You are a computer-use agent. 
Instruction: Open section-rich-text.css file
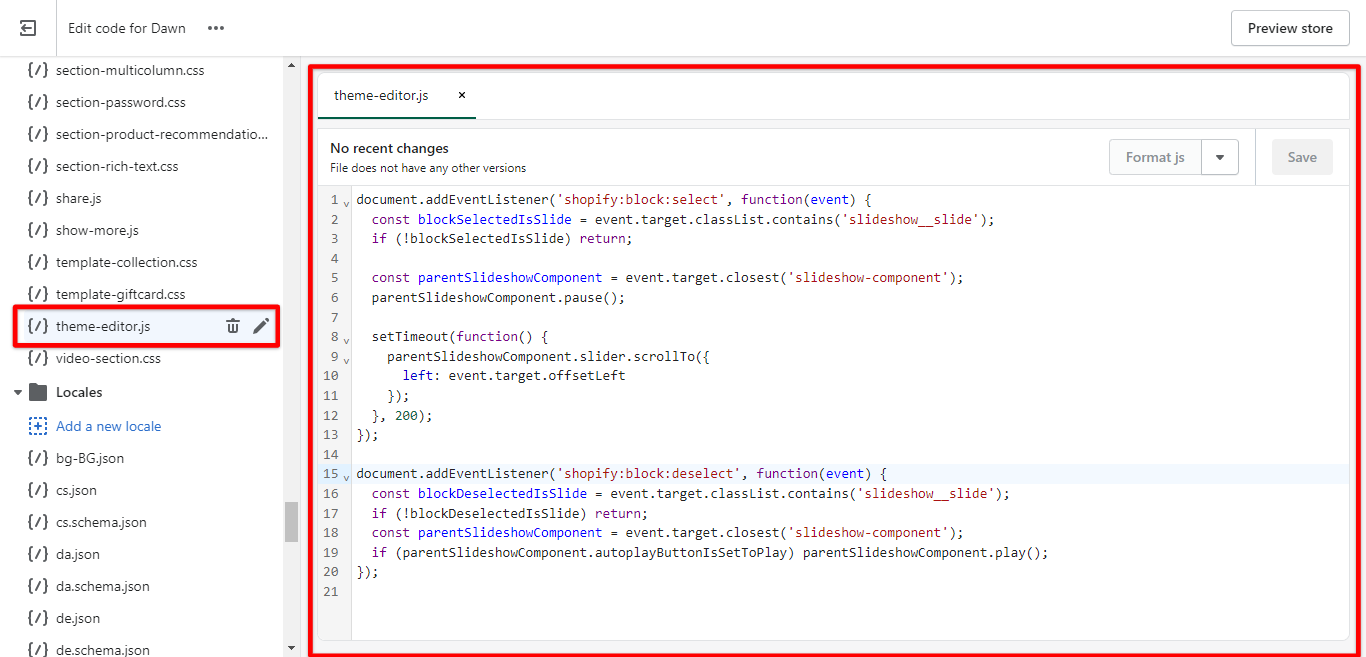tap(117, 166)
